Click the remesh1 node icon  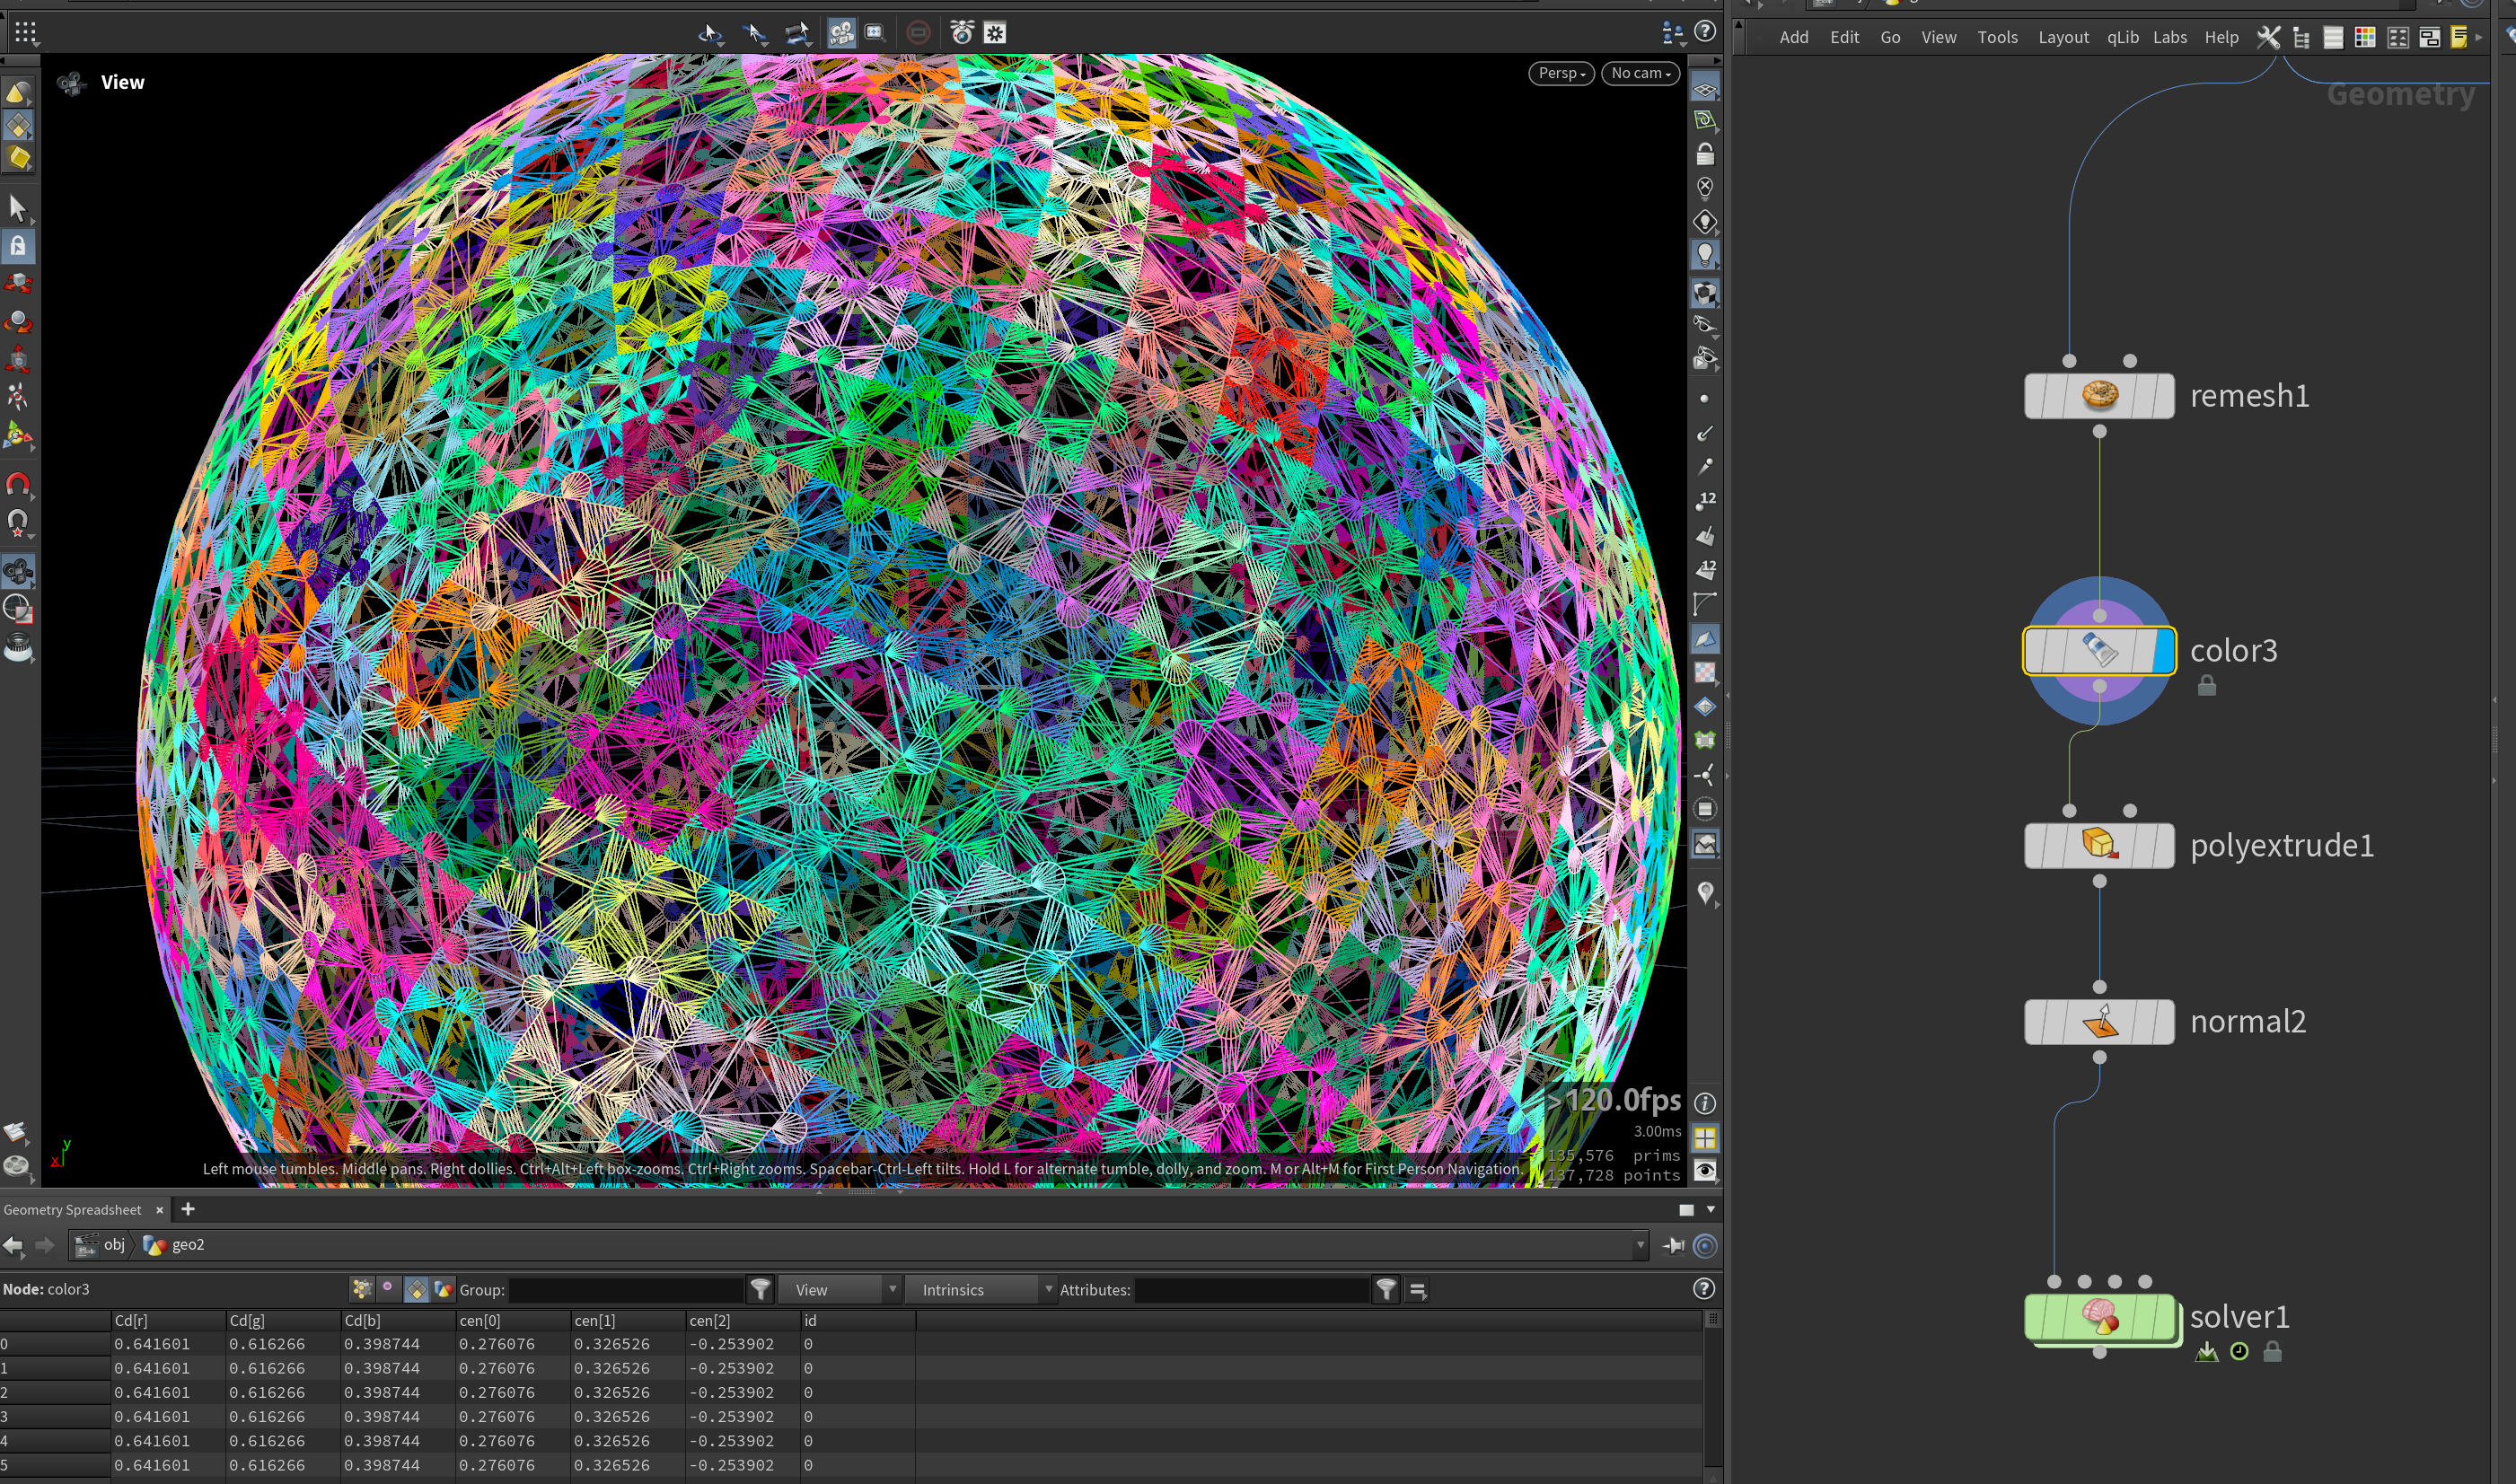point(2099,396)
